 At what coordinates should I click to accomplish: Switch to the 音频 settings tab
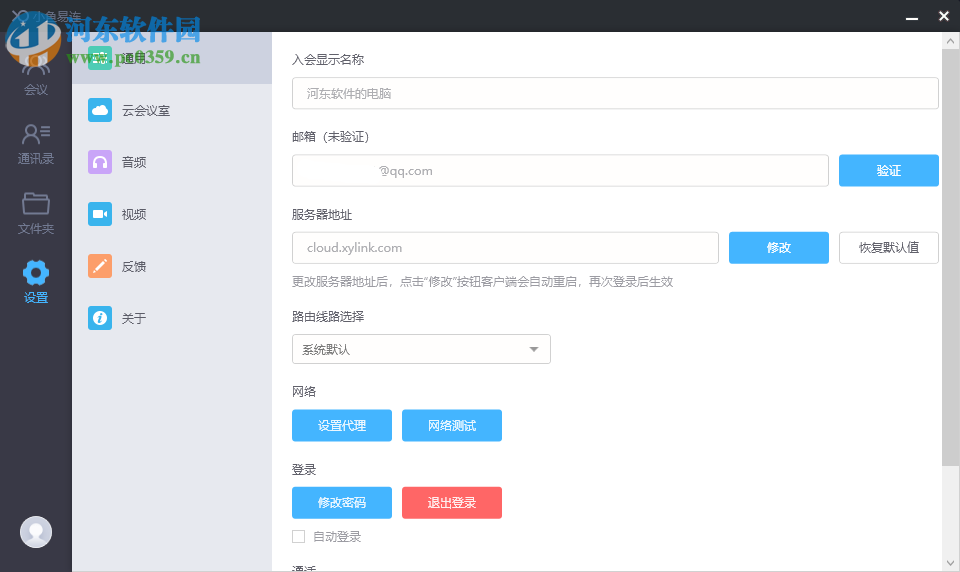(172, 162)
